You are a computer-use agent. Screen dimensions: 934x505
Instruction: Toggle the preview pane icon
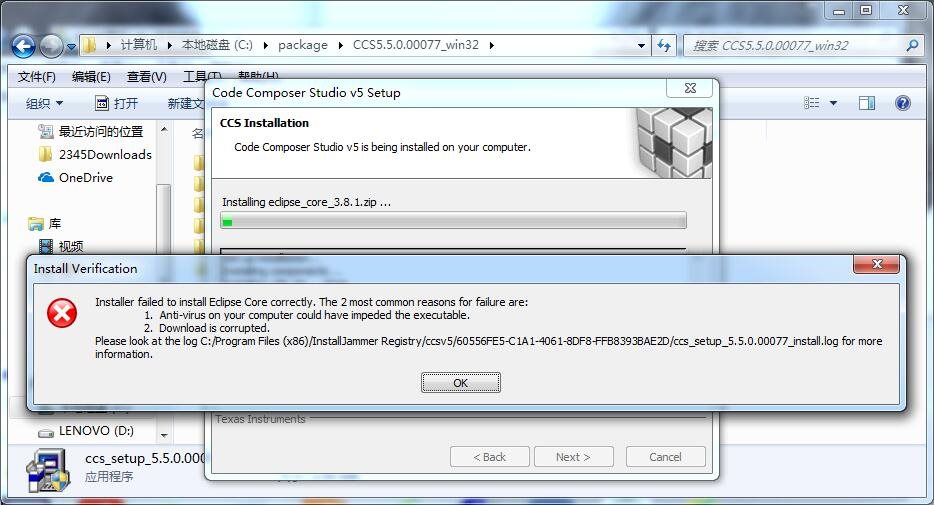click(x=867, y=103)
